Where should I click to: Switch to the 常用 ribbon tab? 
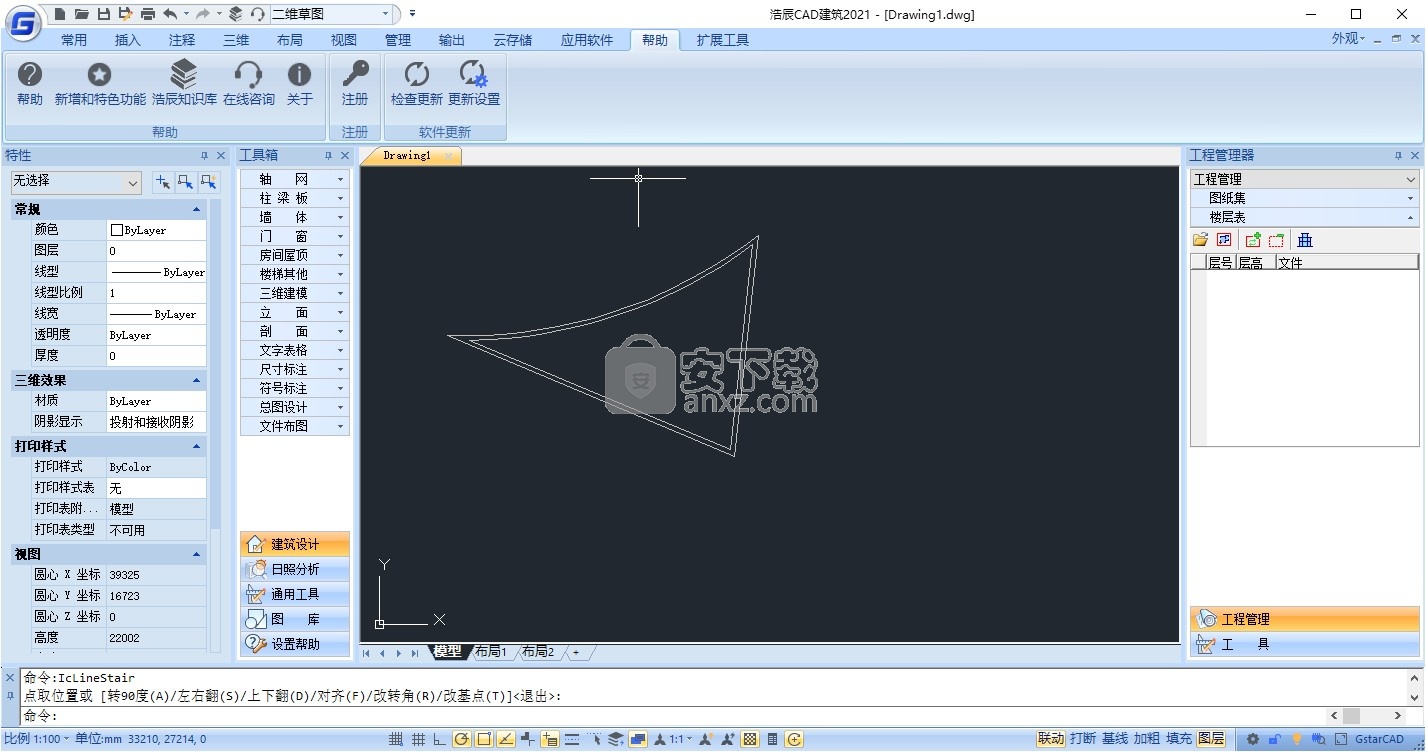(x=74, y=40)
